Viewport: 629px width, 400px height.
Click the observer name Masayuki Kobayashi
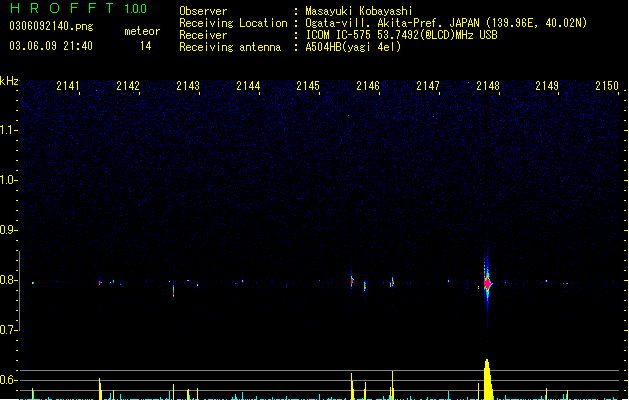click(x=359, y=11)
